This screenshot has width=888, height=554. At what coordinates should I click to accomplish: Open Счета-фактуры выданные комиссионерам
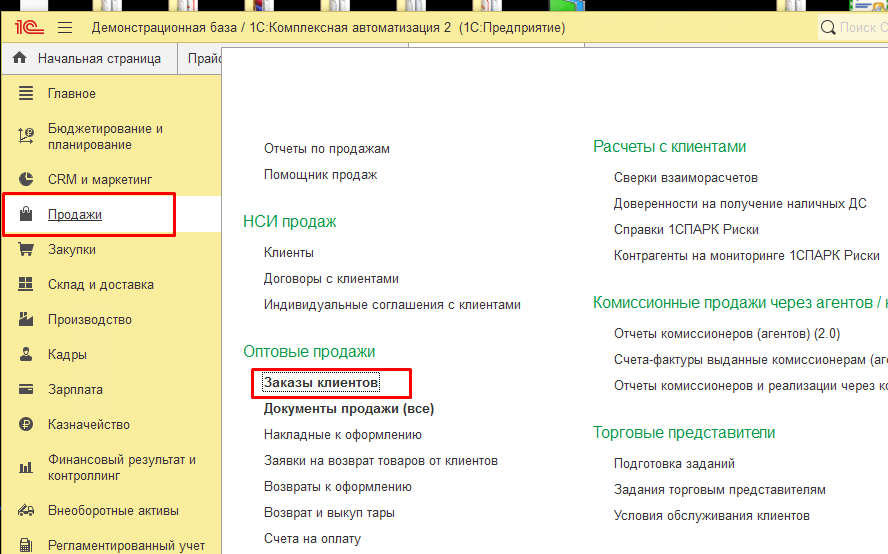click(x=751, y=360)
